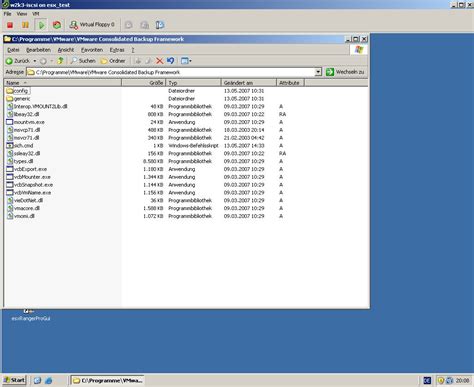
Task: Pause the VM with the Suspend icon
Action: tap(25, 25)
